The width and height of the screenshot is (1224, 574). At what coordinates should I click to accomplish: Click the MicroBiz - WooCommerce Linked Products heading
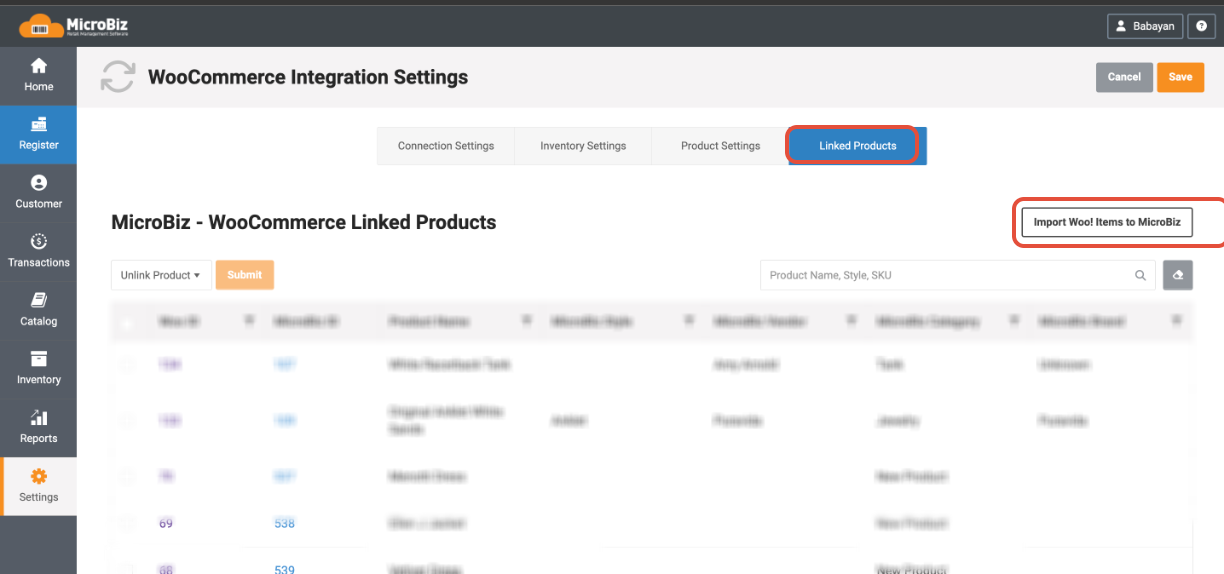click(304, 222)
